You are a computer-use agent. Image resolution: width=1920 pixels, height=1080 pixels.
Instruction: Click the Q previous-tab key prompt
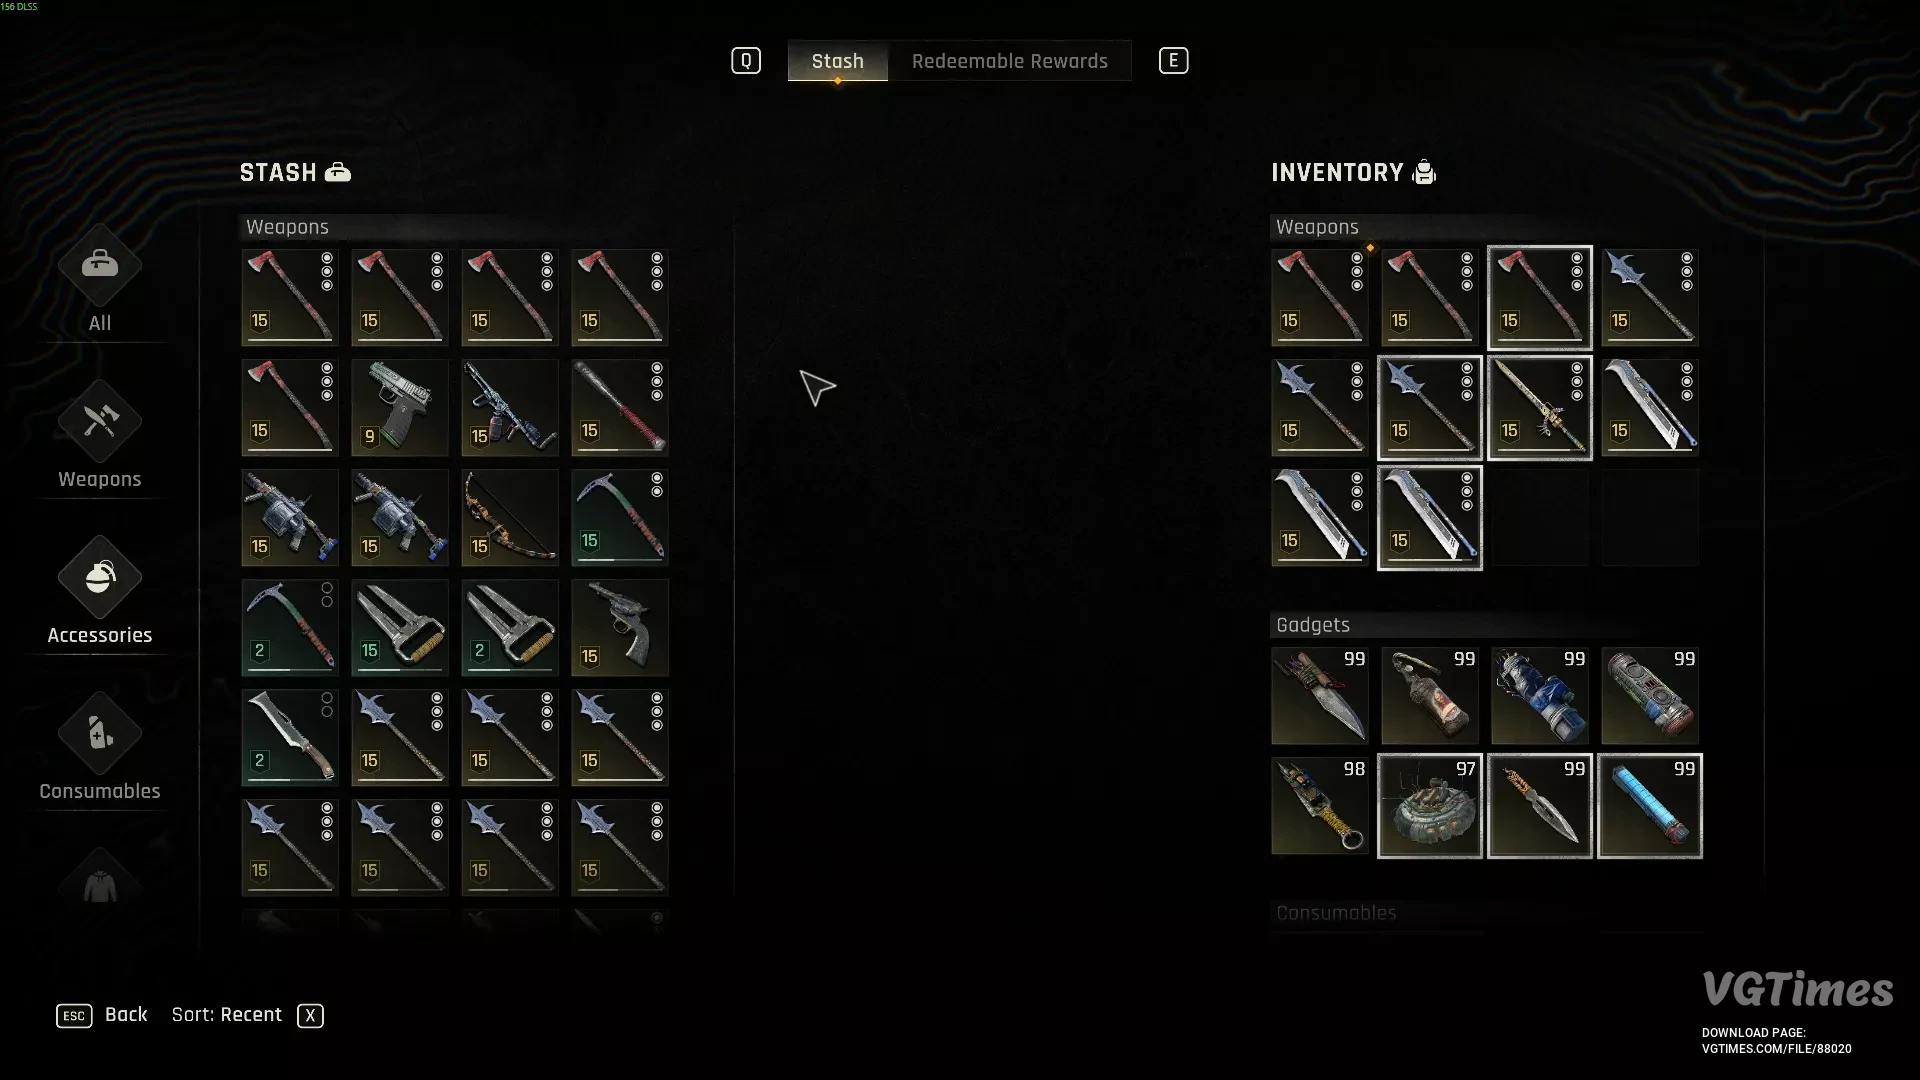pos(746,61)
